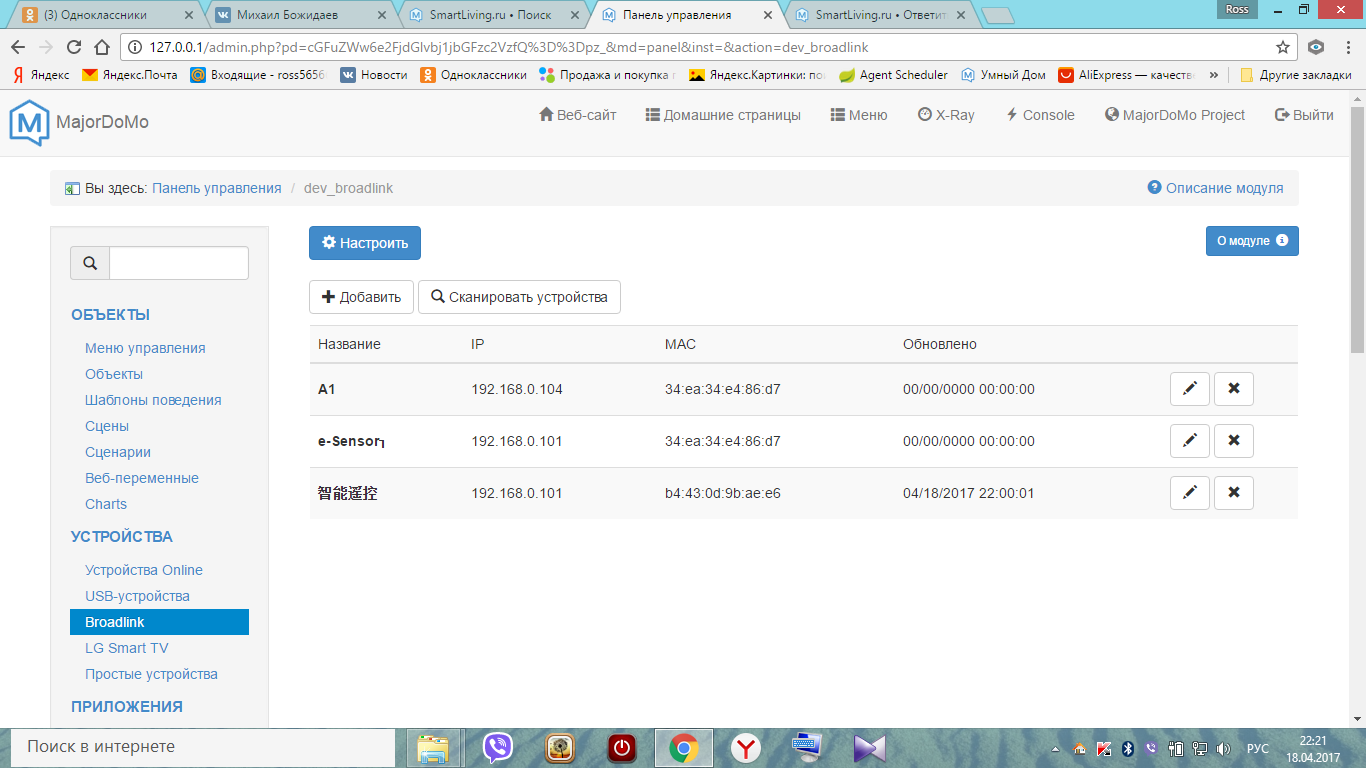Show more bookmarks via chevron
The height and width of the screenshot is (768, 1366).
point(1214,75)
